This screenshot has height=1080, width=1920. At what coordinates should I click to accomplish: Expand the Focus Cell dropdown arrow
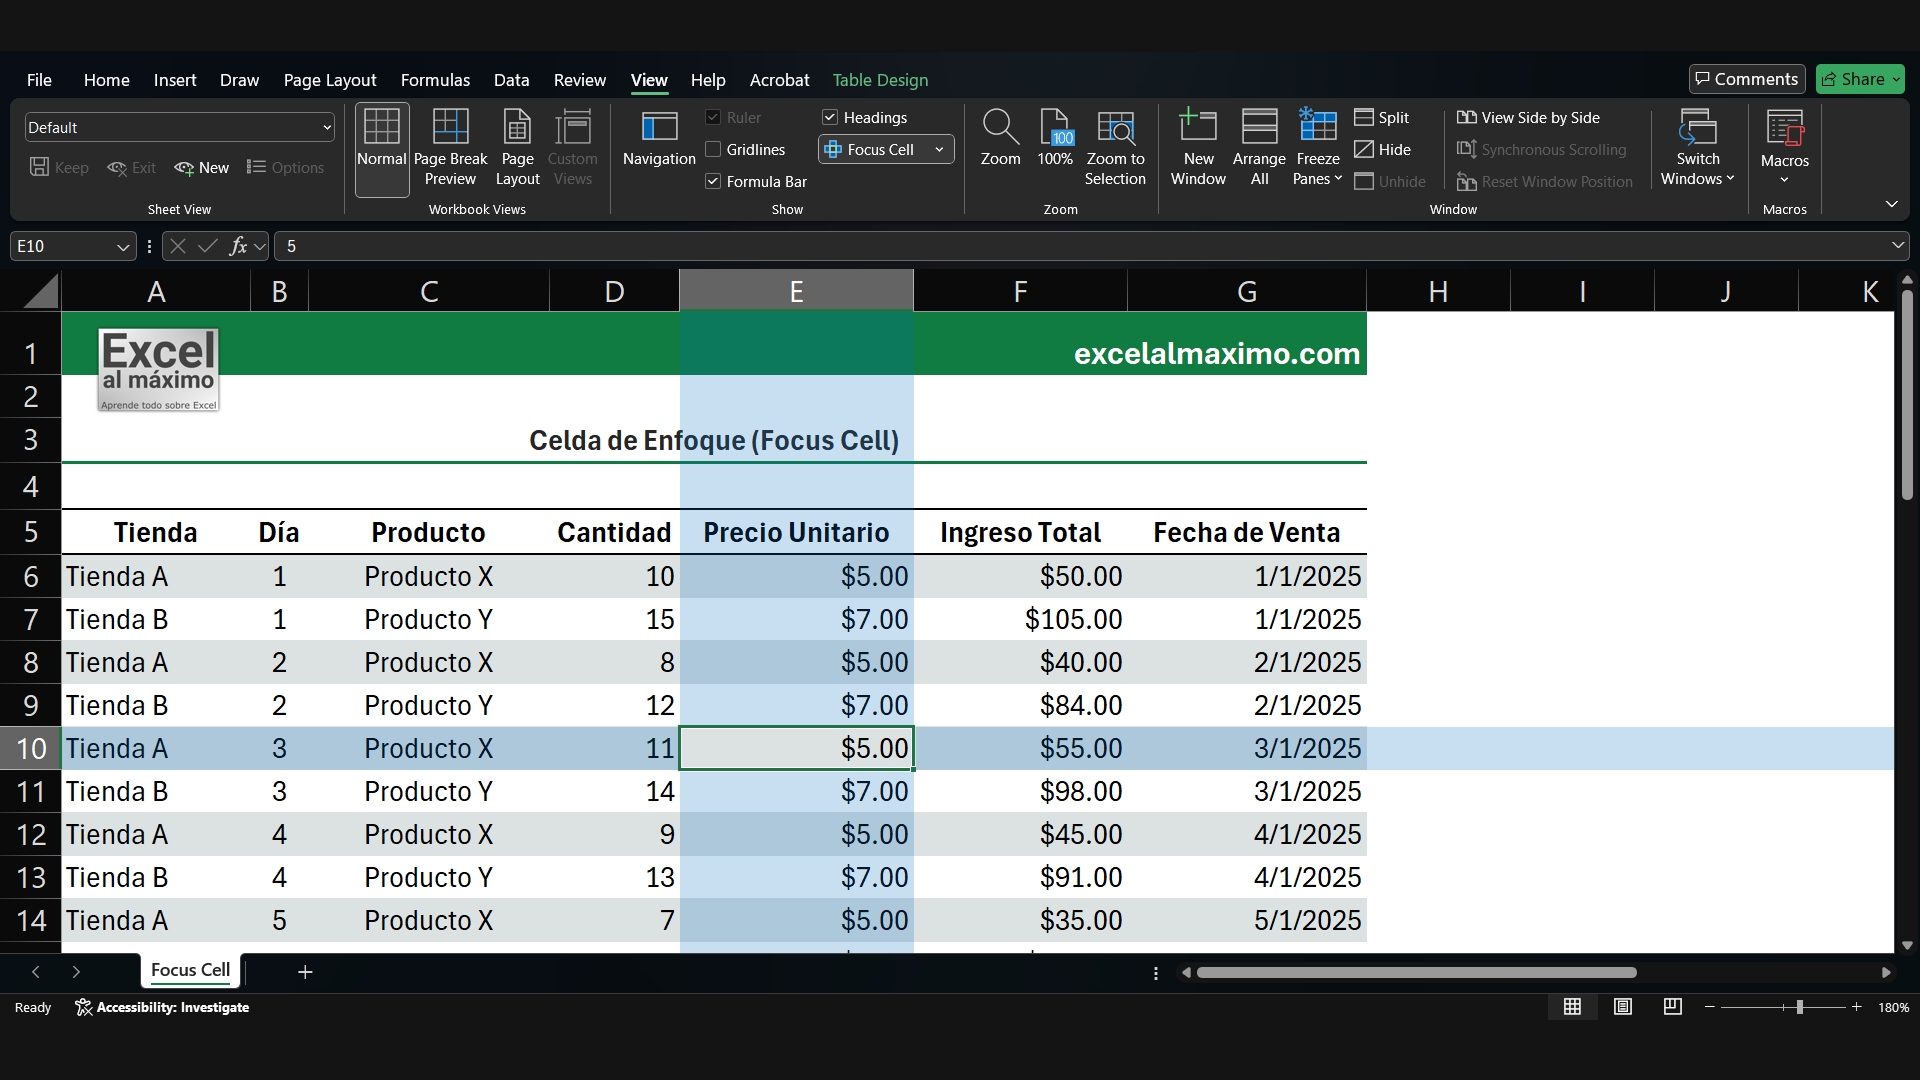[938, 149]
